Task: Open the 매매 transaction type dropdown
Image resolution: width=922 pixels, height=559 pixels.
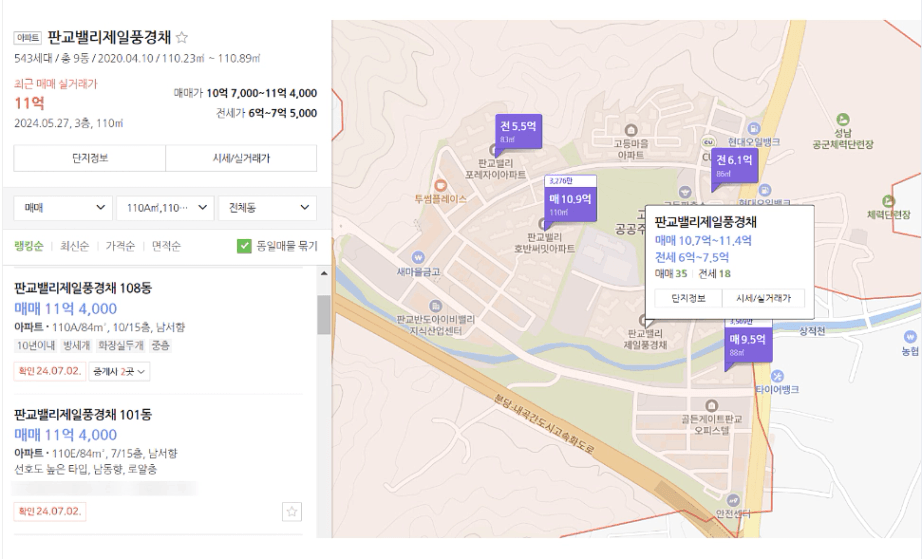Action: click(63, 207)
